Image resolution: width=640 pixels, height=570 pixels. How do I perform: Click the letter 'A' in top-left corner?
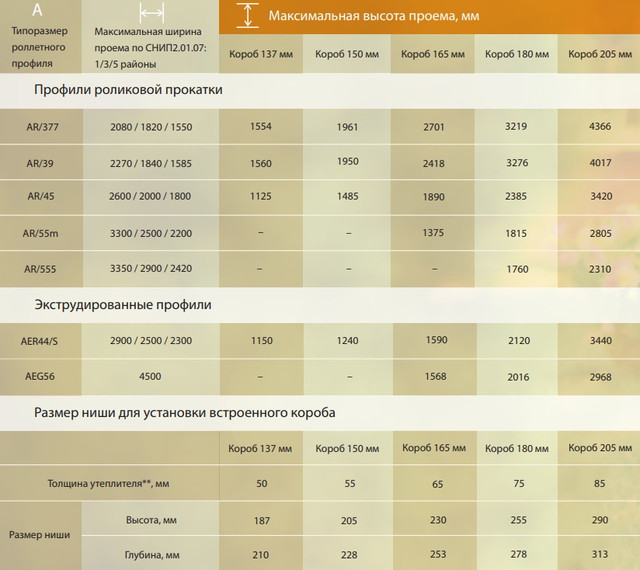[38, 12]
